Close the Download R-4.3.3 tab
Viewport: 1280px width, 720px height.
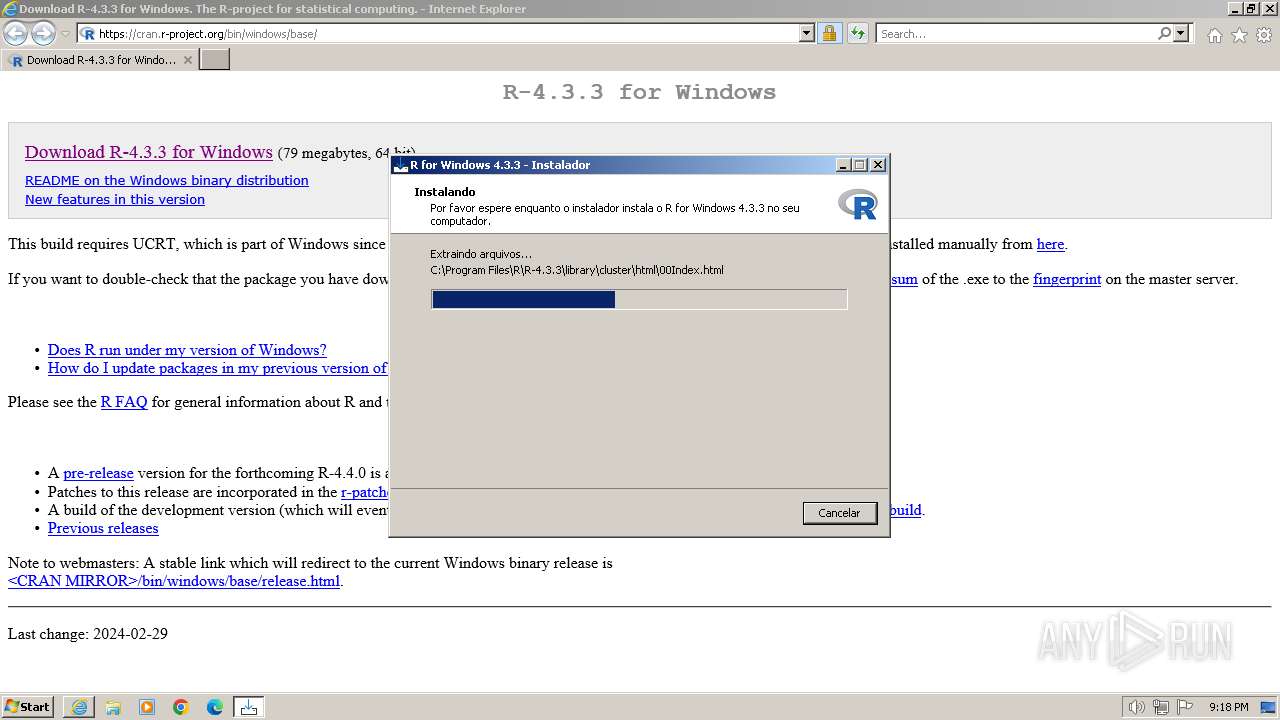point(187,60)
